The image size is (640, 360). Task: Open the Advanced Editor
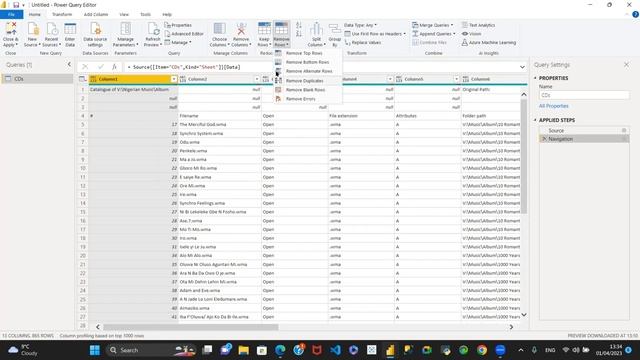pyautogui.click(x=184, y=34)
